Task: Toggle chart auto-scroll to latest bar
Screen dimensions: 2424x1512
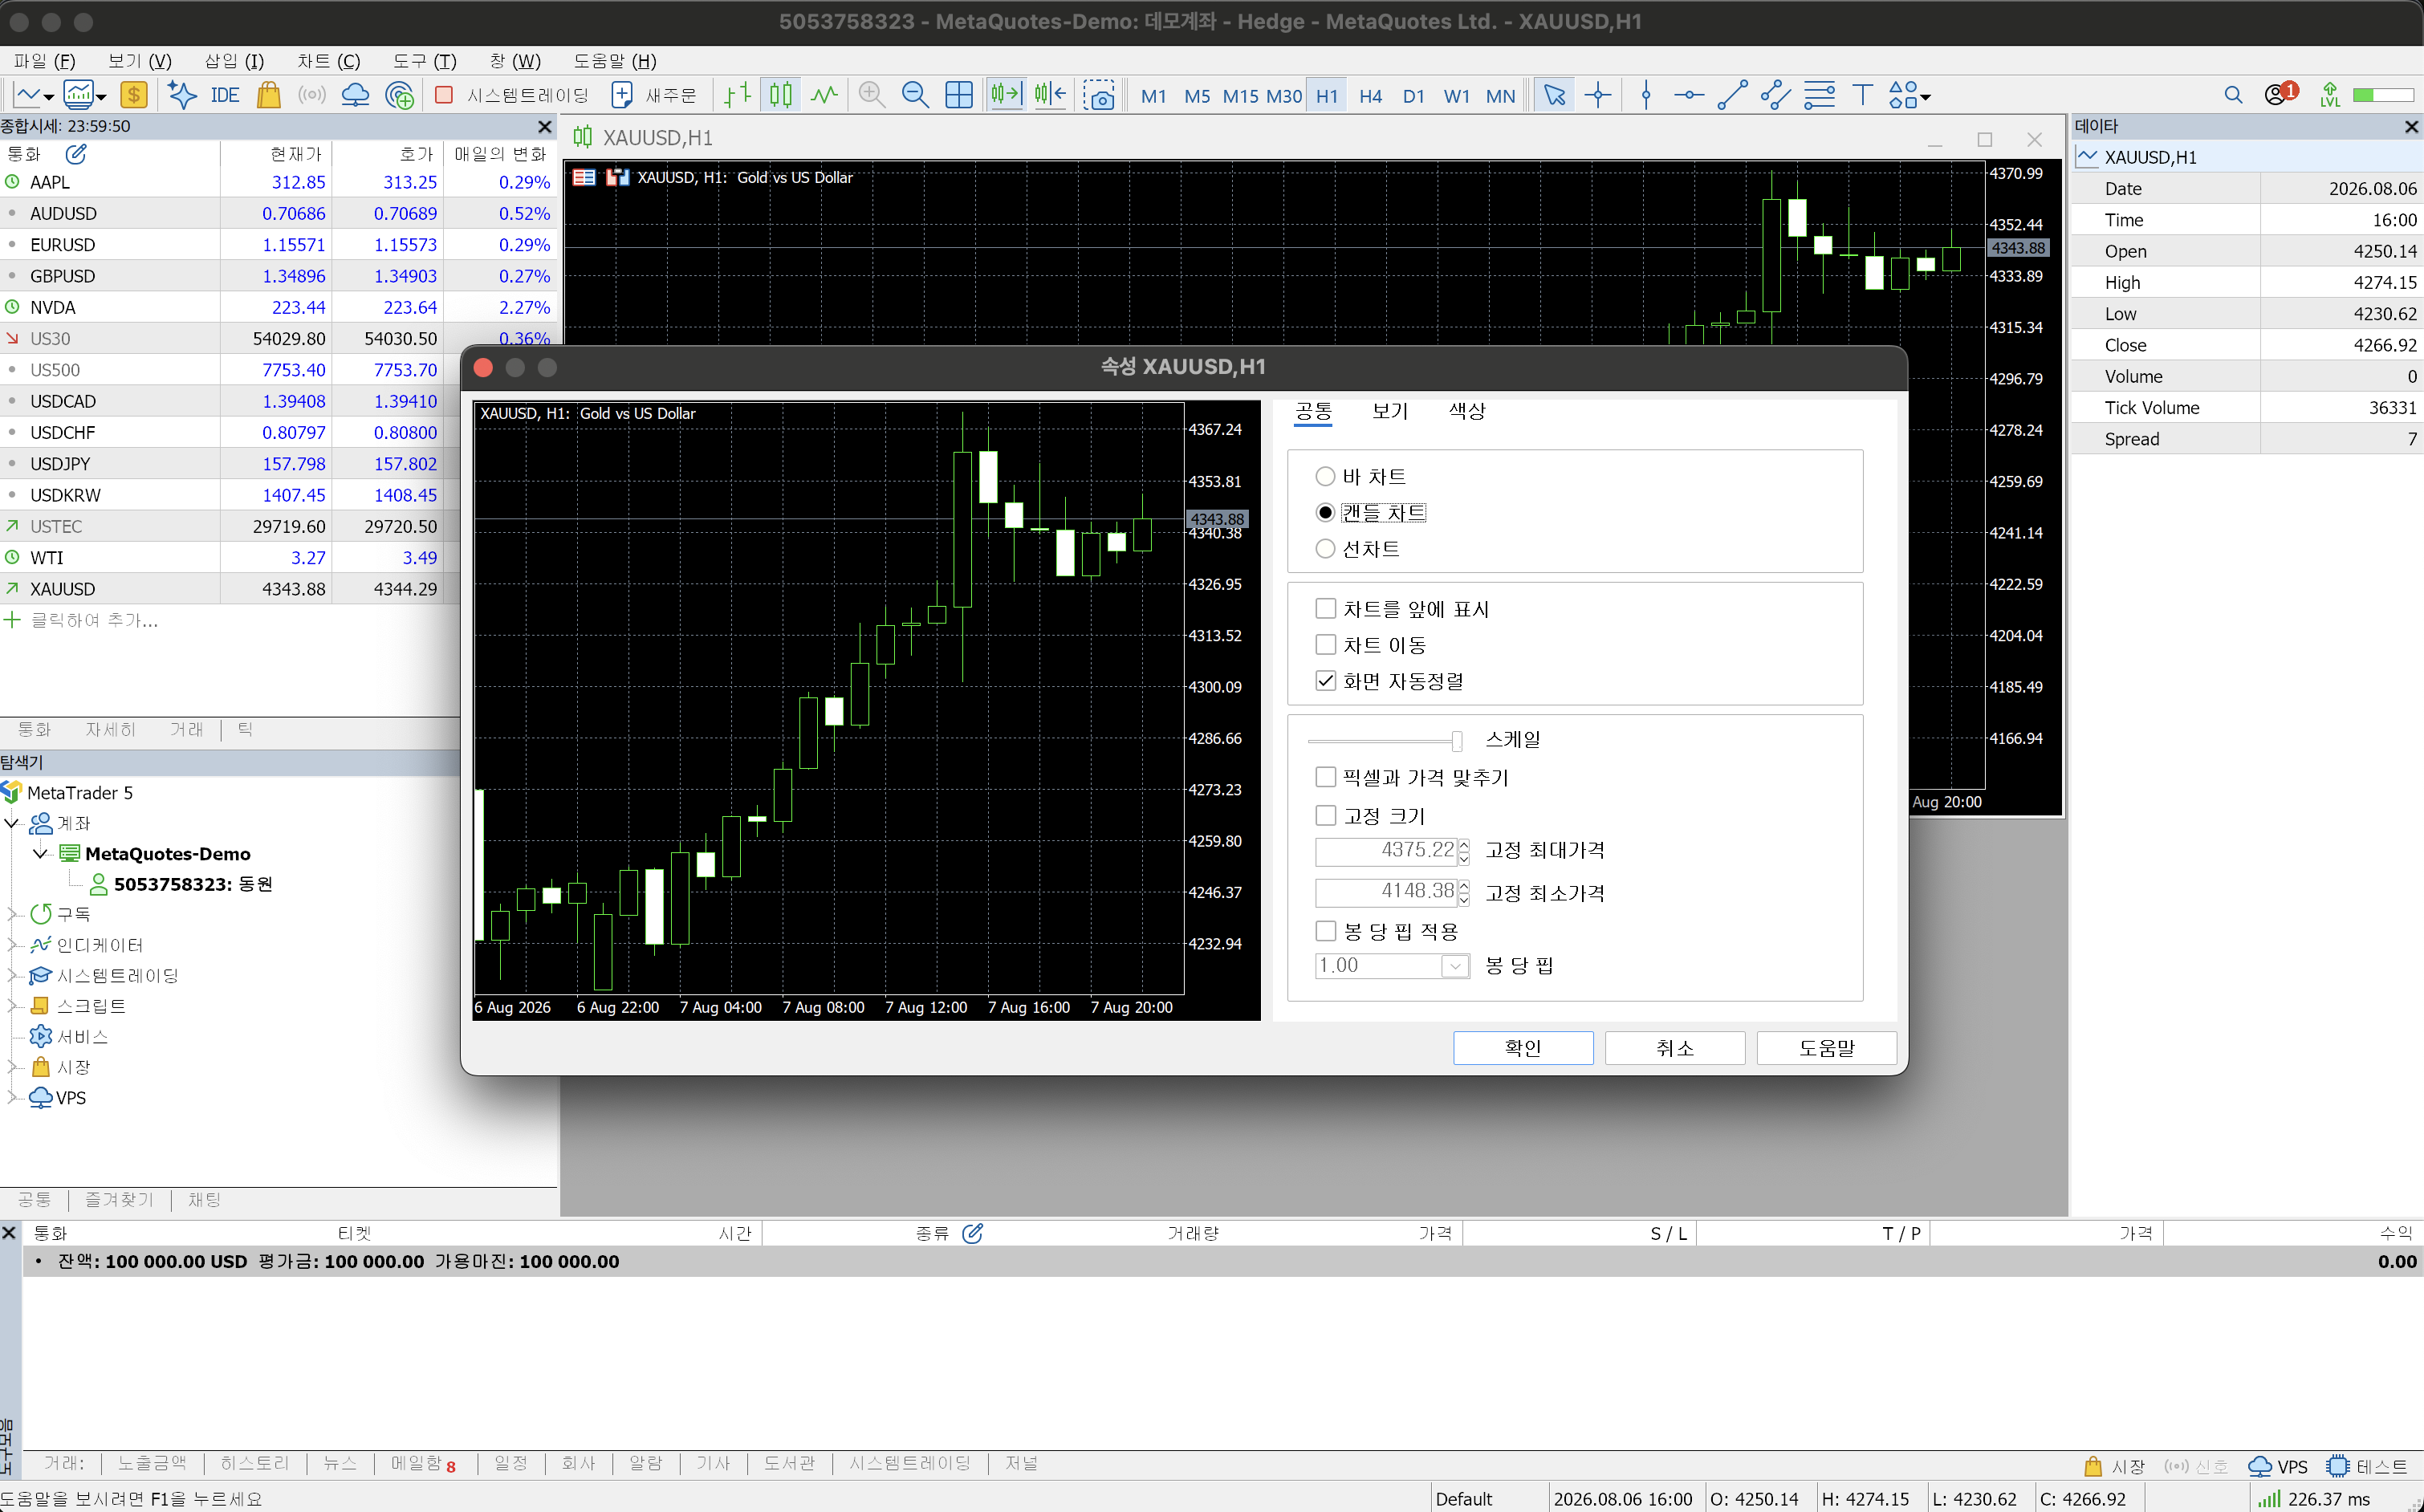Action: tap(1006, 95)
